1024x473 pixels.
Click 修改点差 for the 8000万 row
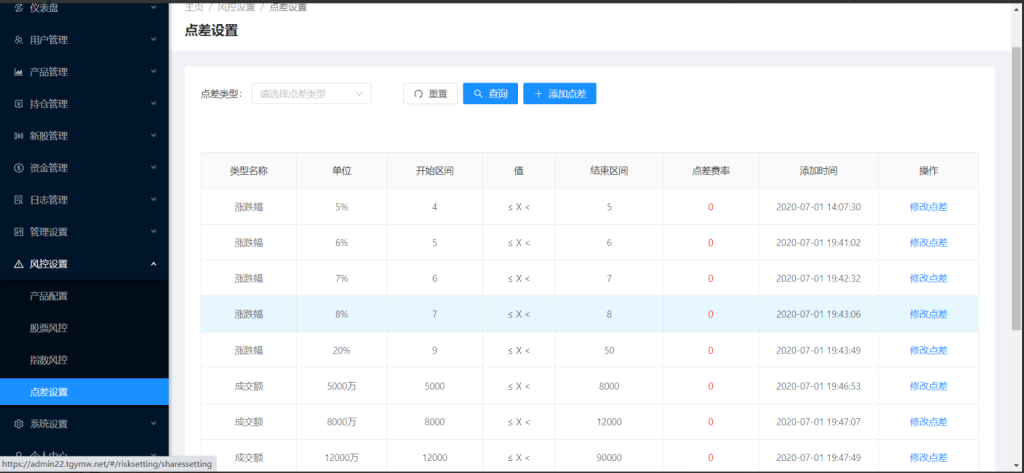pos(928,422)
